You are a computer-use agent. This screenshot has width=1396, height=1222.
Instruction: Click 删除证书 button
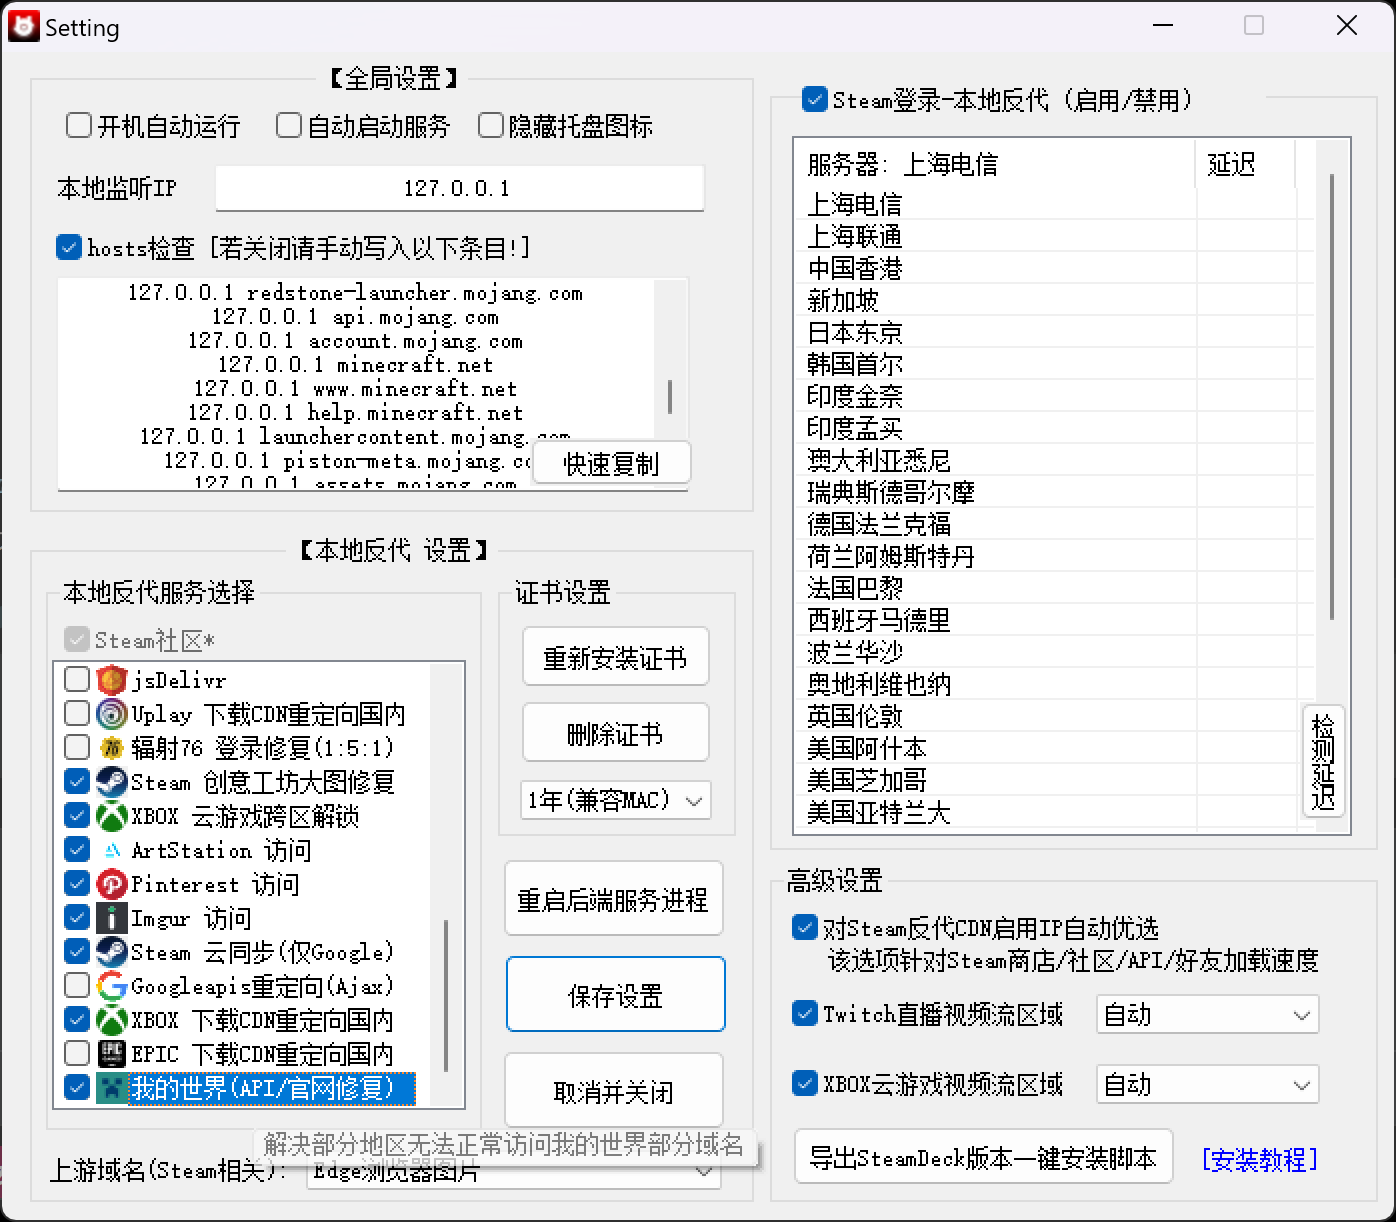coord(616,733)
